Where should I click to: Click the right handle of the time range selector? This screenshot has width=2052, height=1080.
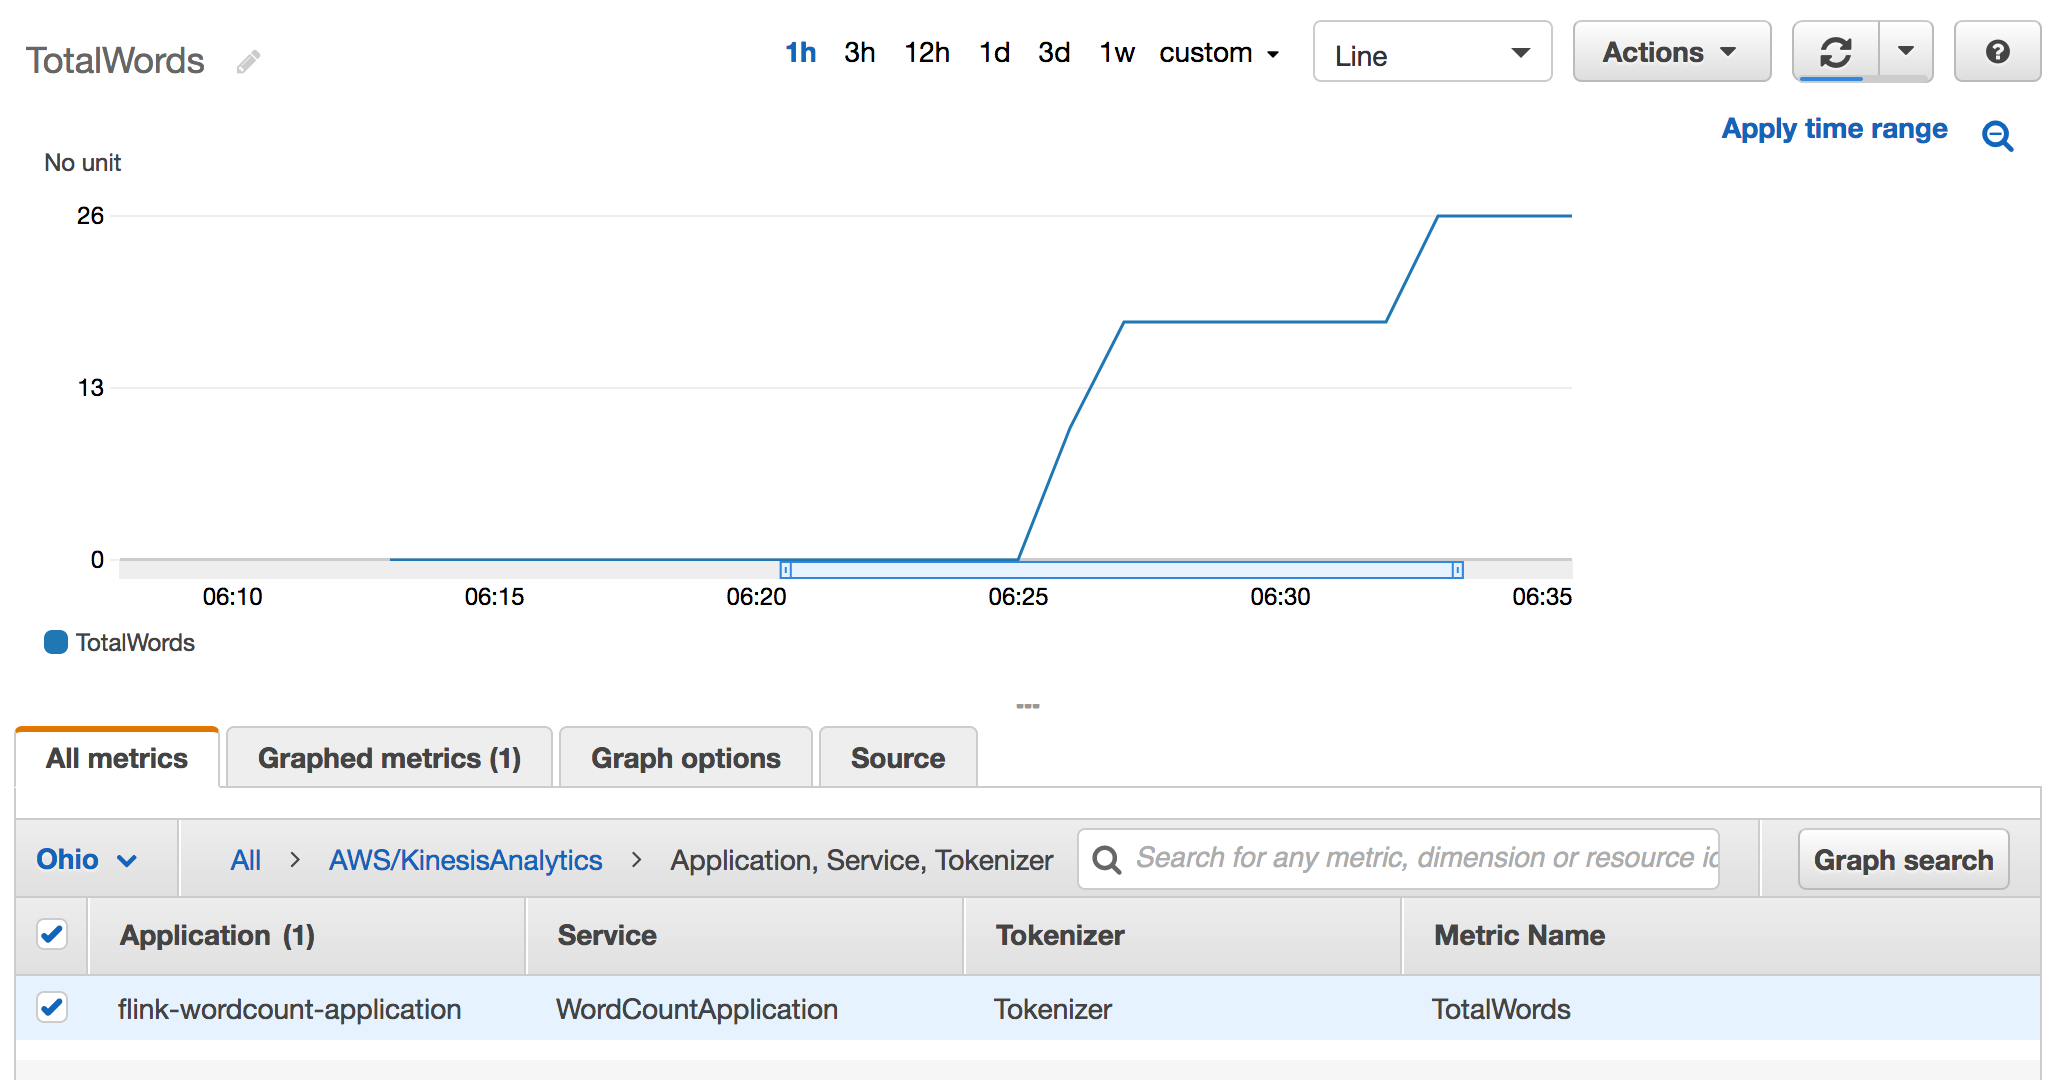pyautogui.click(x=1457, y=570)
